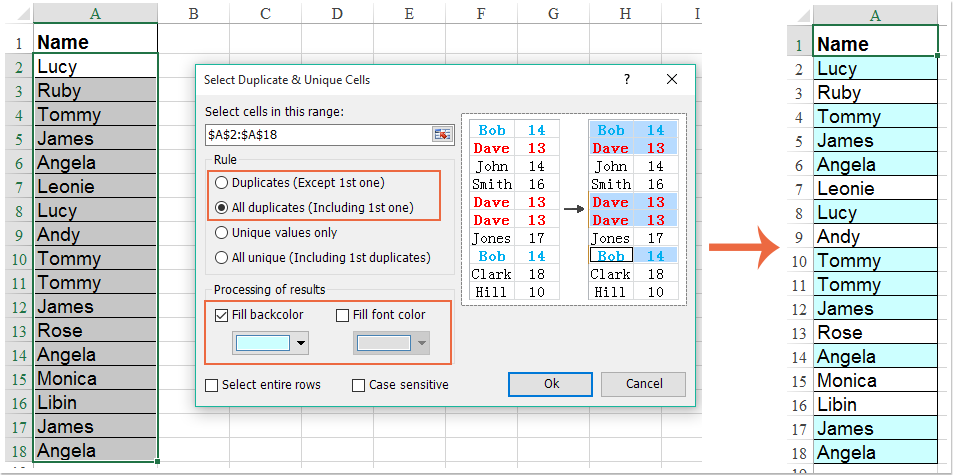The height and width of the screenshot is (475, 953).
Task: Click cell Monica in row 15 of left sheet
Action: [x=95, y=378]
